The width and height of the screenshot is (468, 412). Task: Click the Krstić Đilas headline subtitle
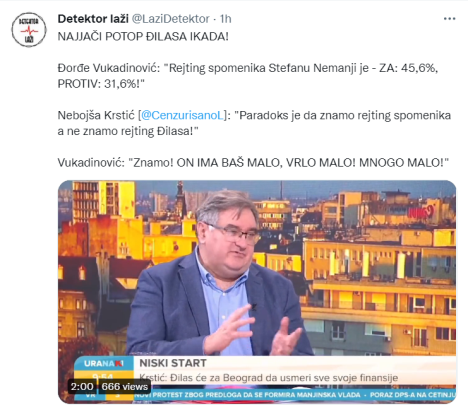coord(269,378)
